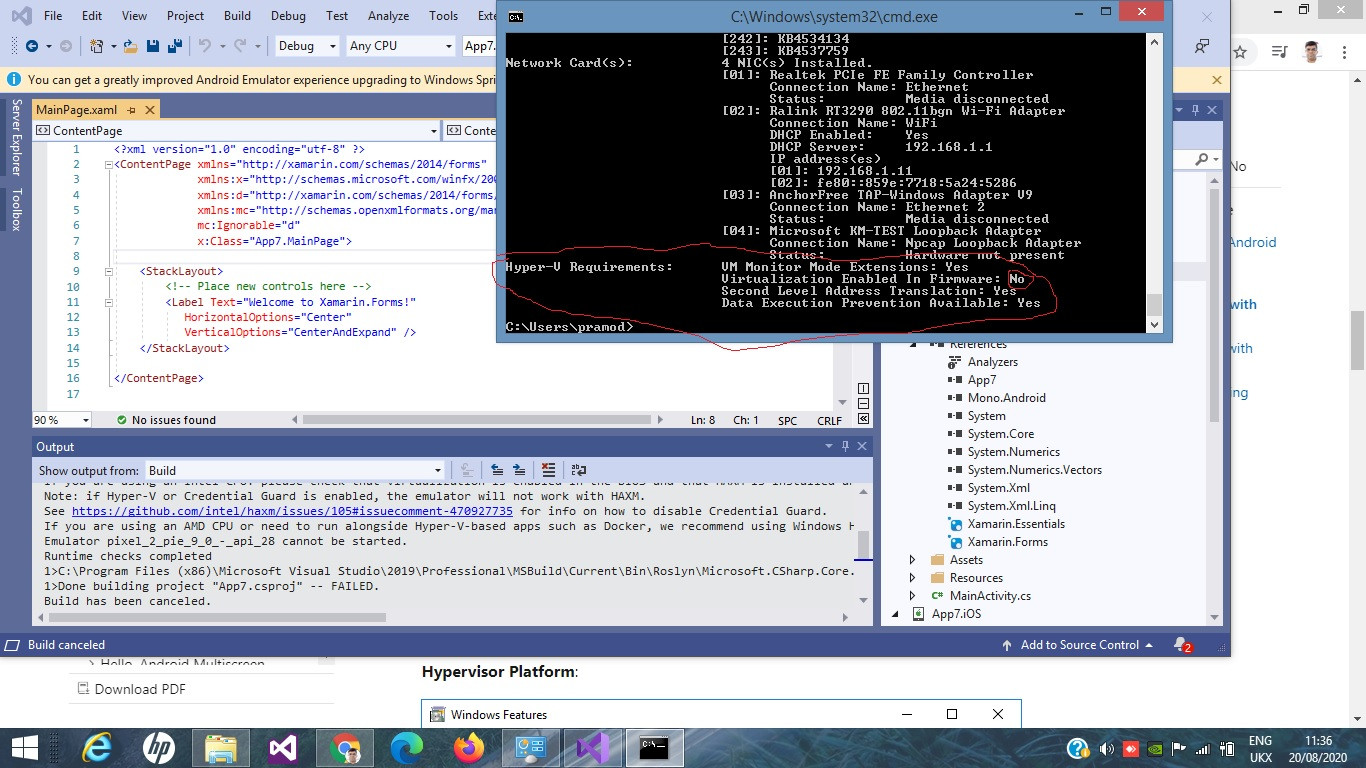This screenshot has width=1366, height=768.
Task: Open the Any CPU platform dropdown
Action: (400, 46)
